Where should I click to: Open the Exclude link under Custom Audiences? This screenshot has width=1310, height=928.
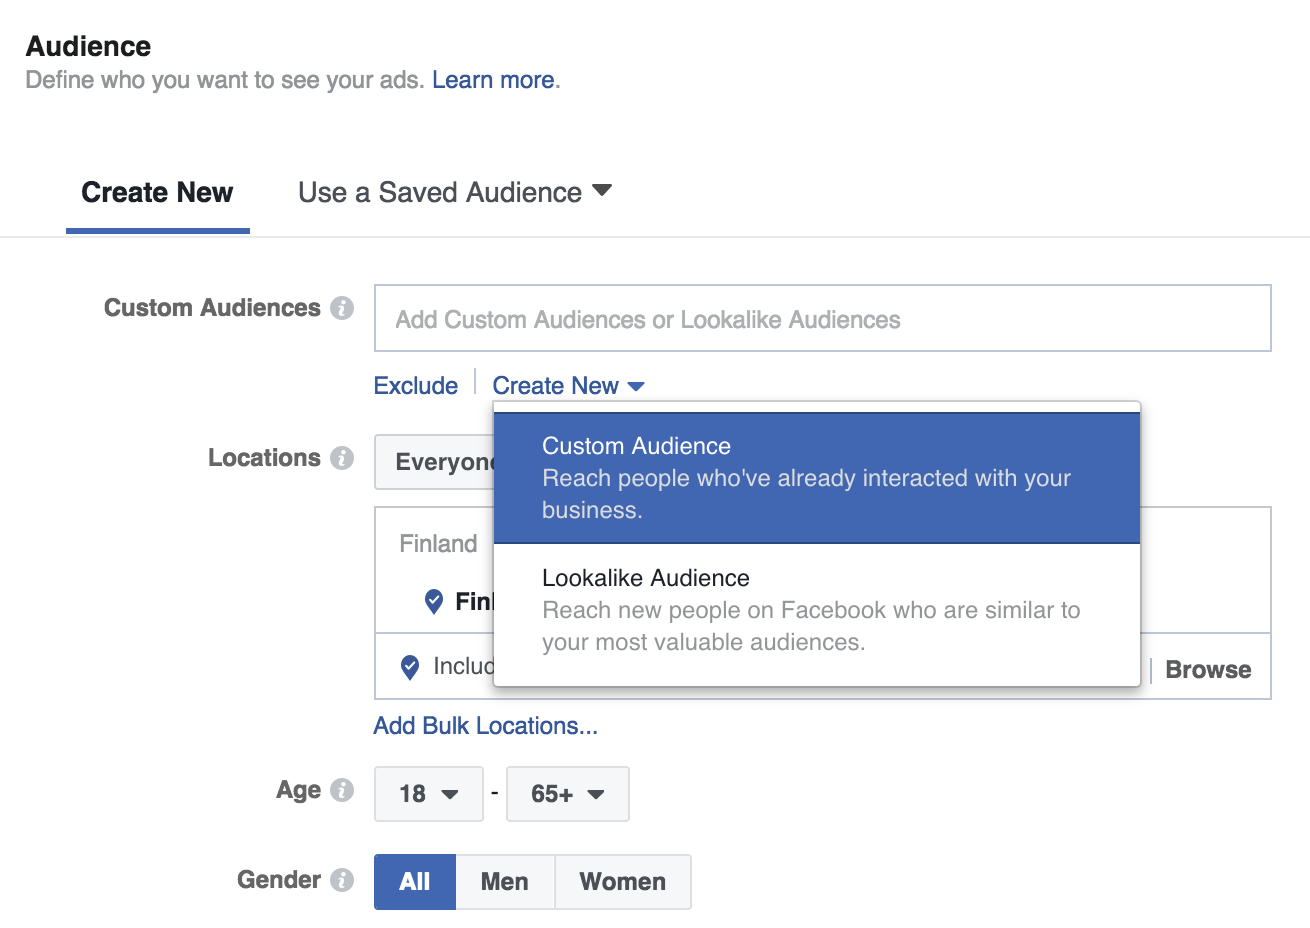point(416,386)
